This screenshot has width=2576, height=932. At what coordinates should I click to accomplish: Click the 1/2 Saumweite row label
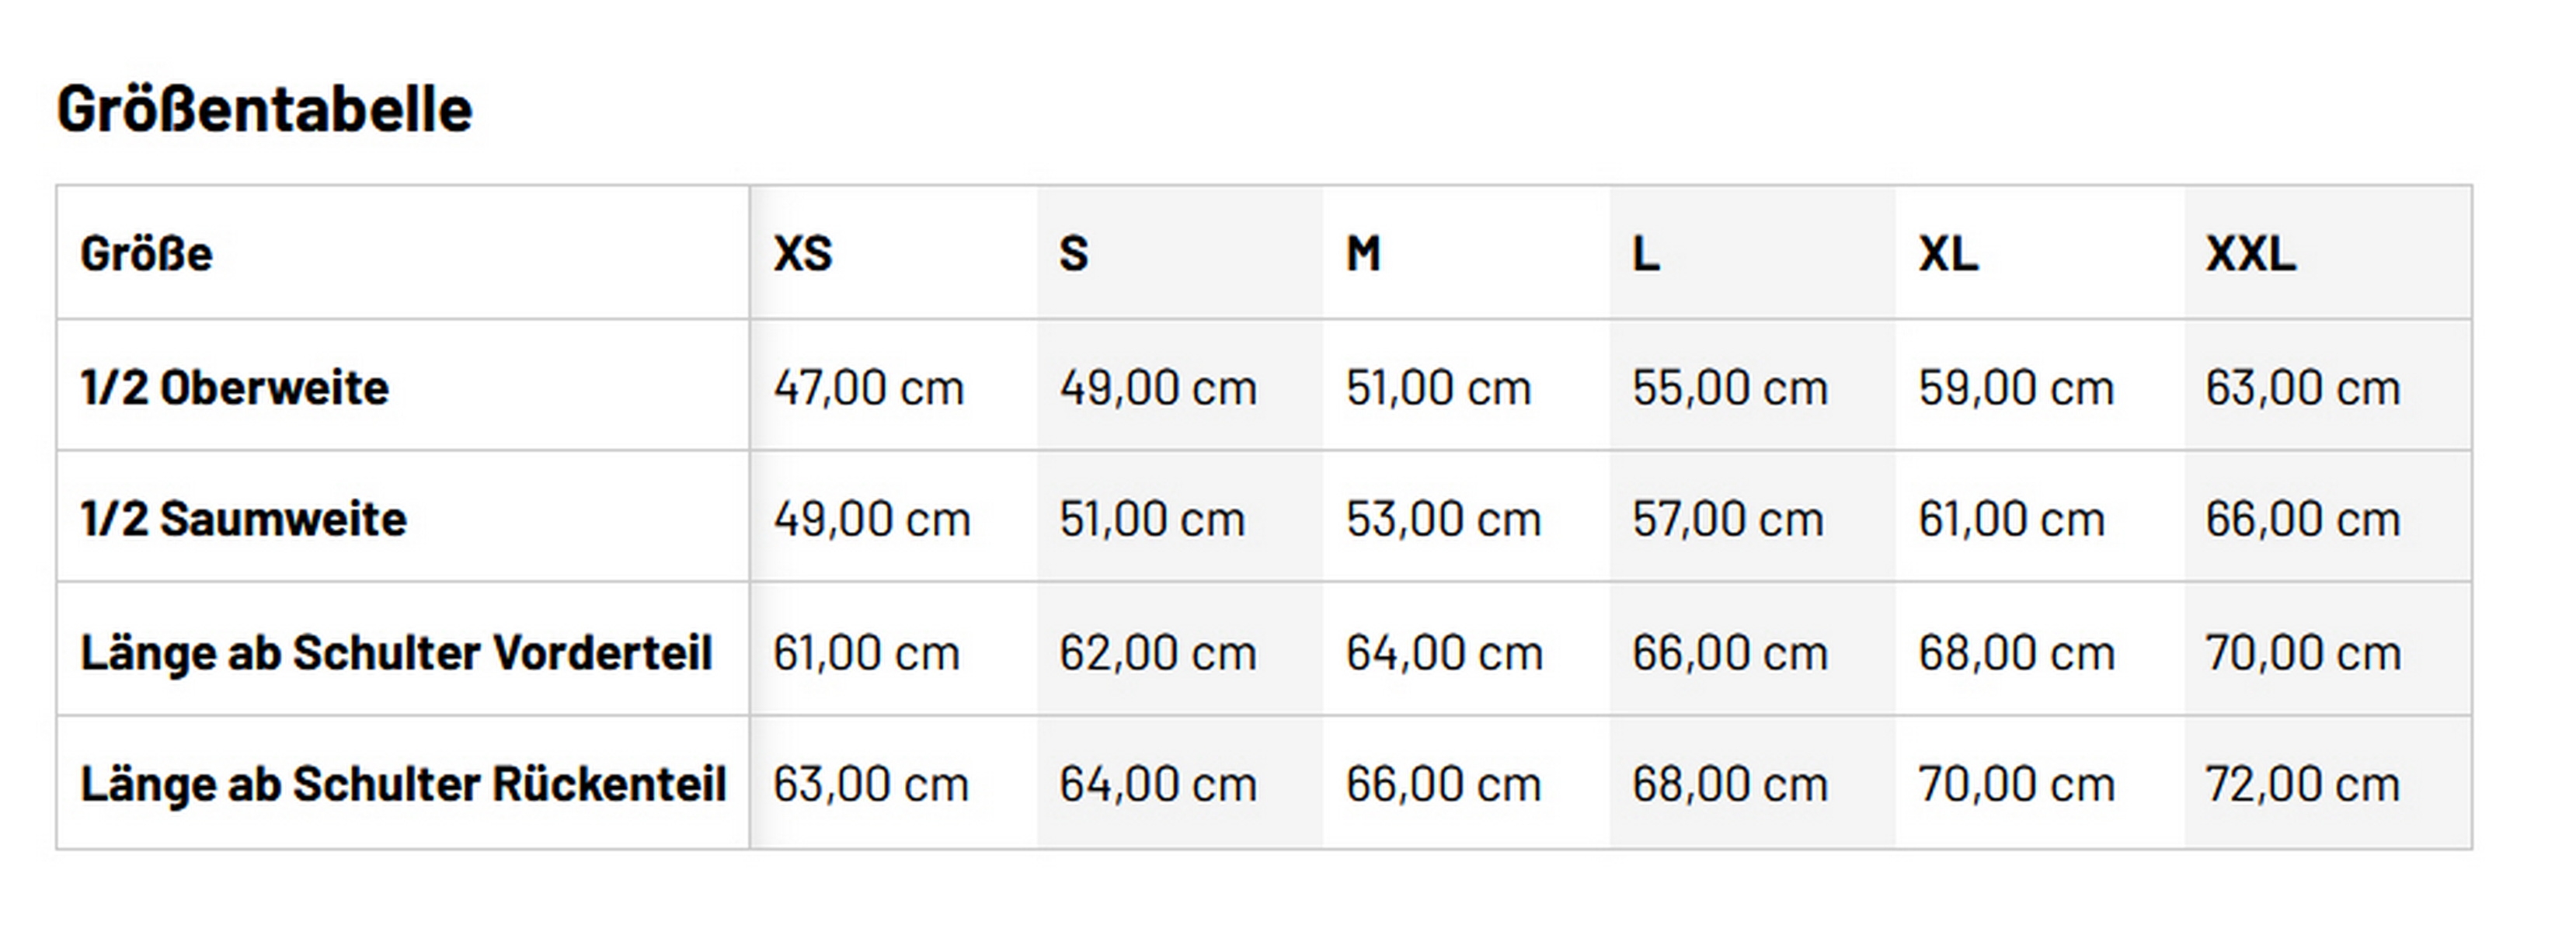[x=243, y=519]
